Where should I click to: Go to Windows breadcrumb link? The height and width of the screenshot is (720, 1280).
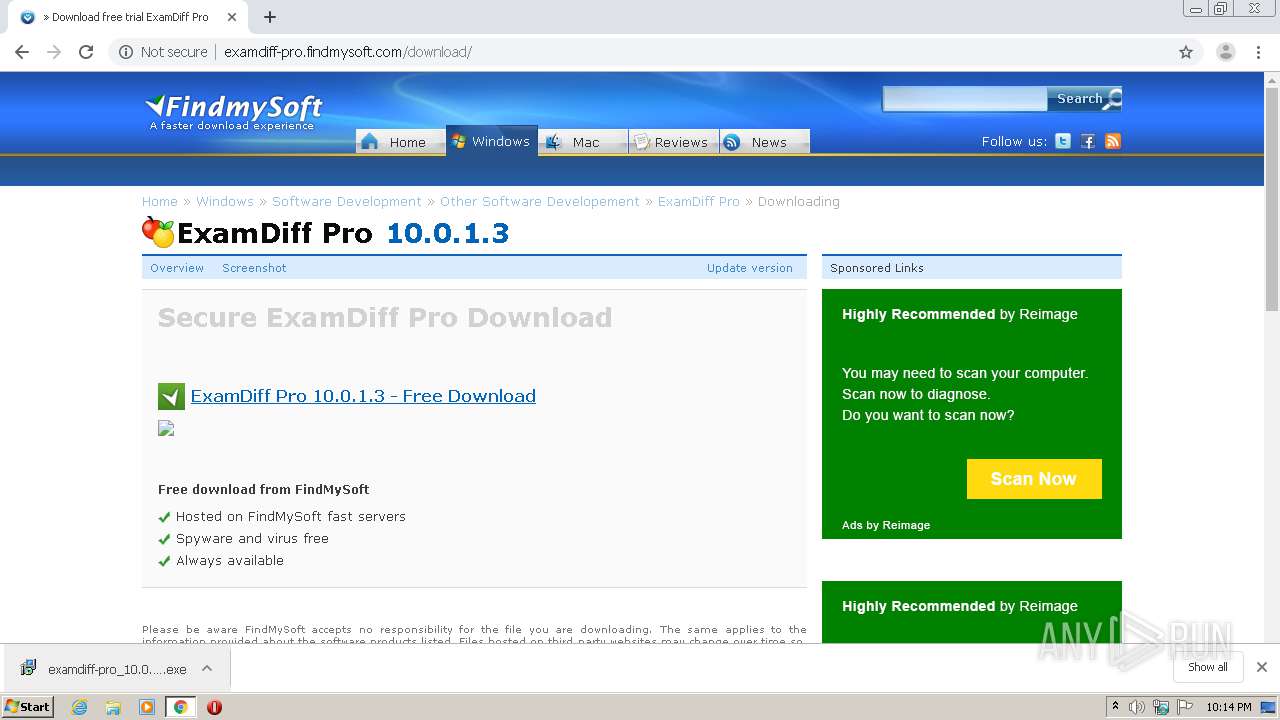pos(225,201)
